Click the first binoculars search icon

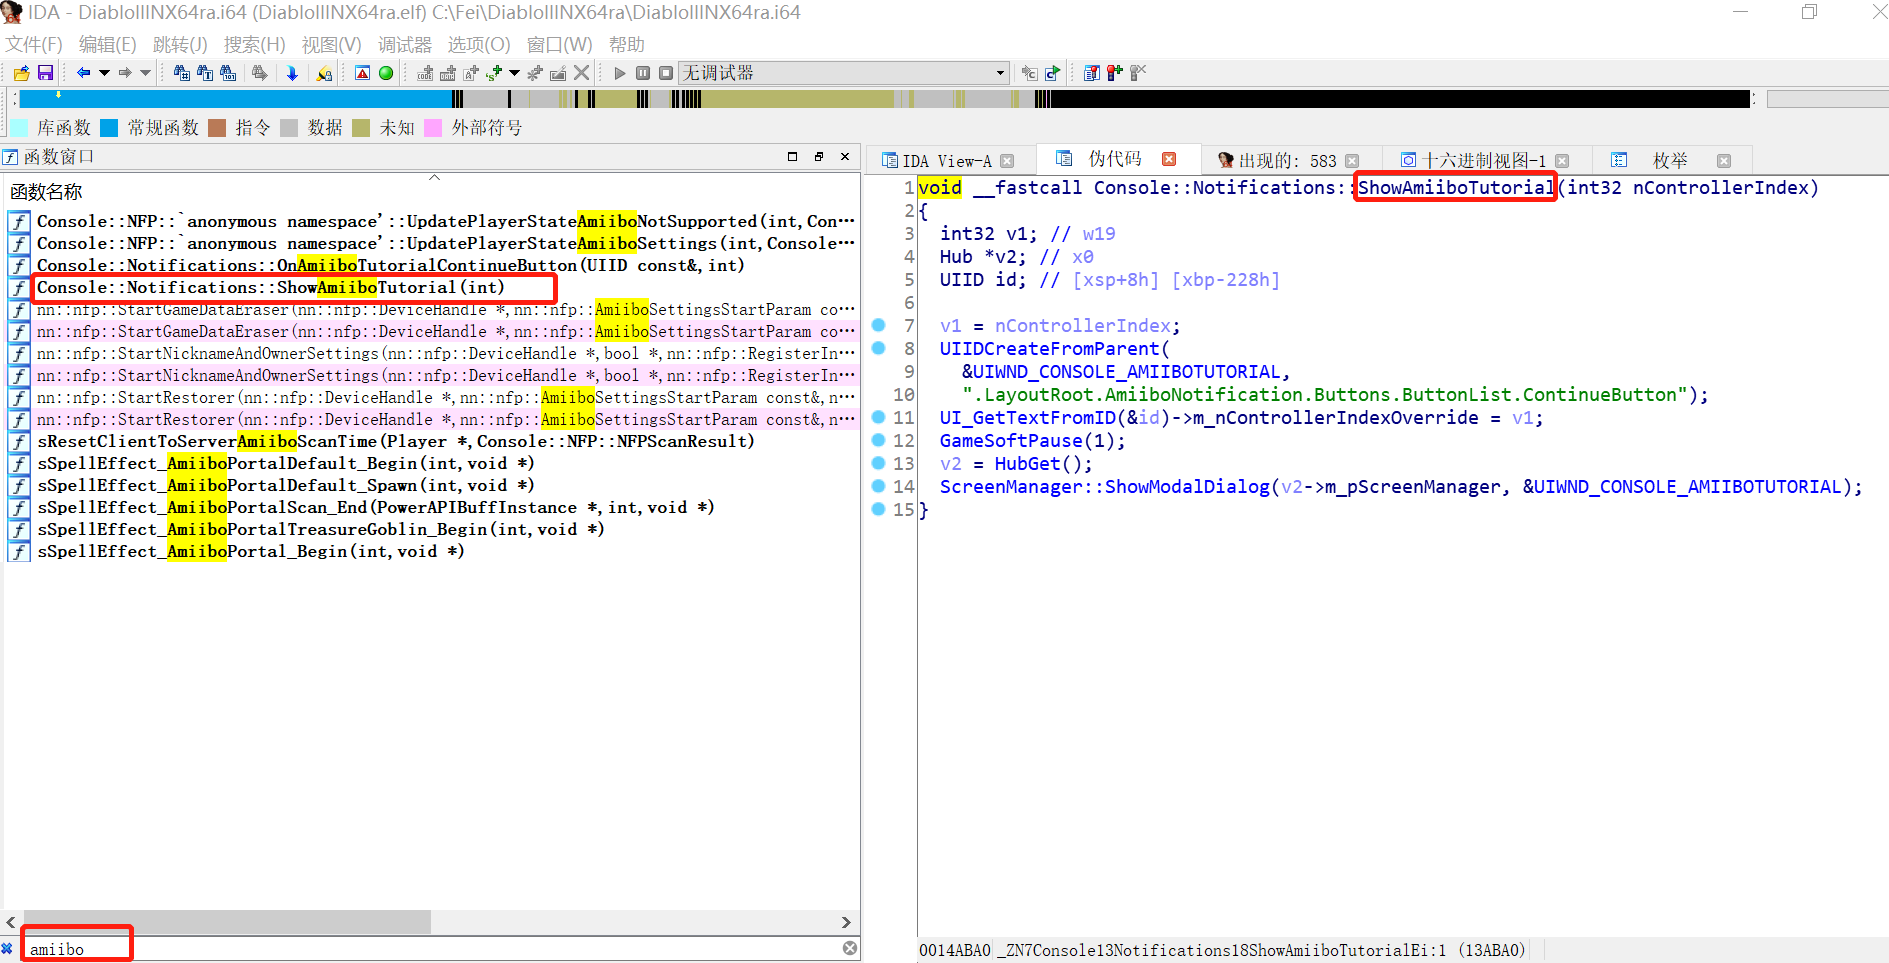[182, 73]
